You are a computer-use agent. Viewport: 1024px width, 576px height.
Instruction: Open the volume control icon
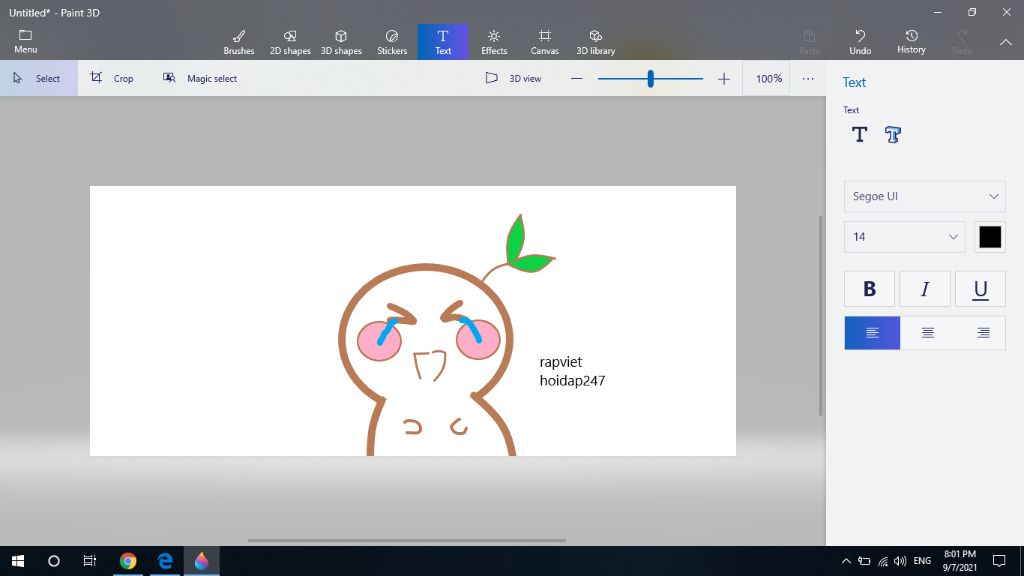tap(900, 561)
